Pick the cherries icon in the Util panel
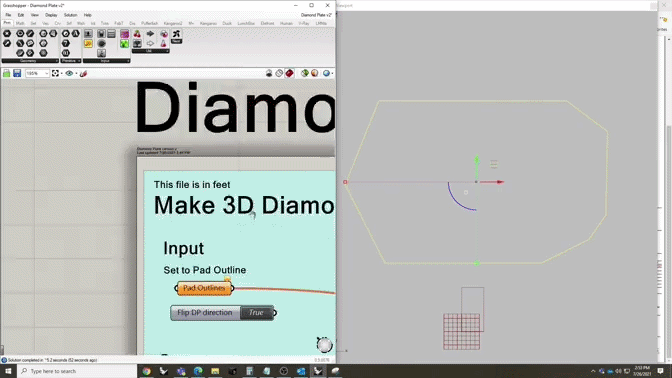Screen dimensions: 672x378 [x=137, y=33]
